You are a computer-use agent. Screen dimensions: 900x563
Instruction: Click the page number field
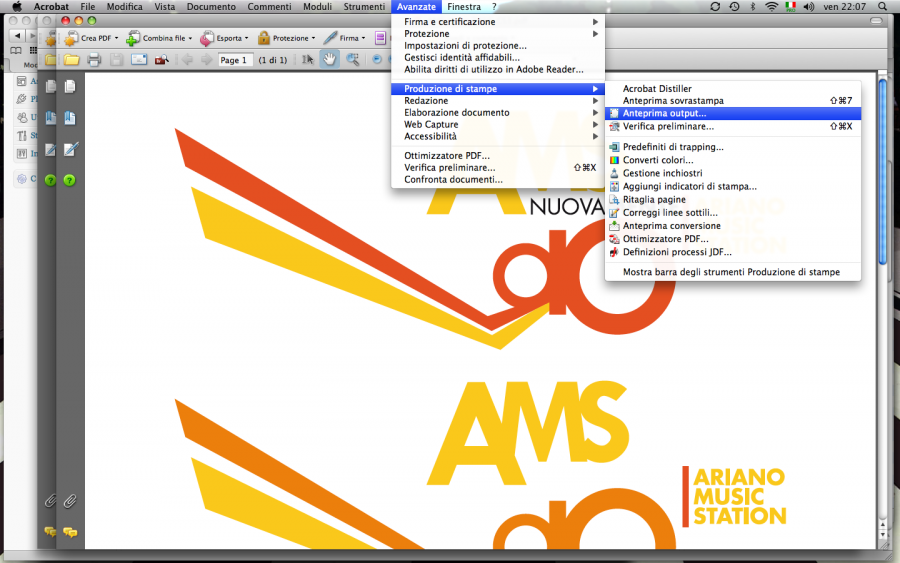(x=233, y=60)
